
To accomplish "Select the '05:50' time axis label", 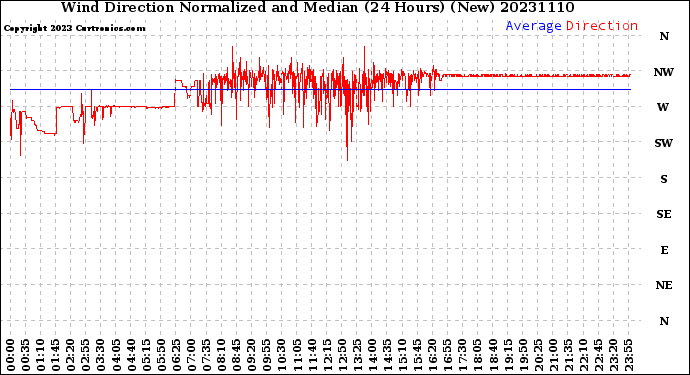I will (161, 355).
